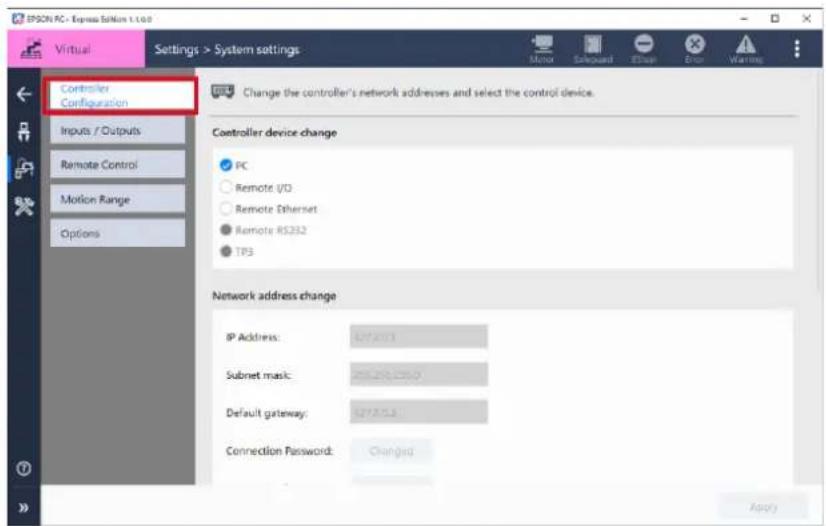Click the Warning triangle icon
Image resolution: width=826 pixels, height=526 pixels.
(x=745, y=44)
